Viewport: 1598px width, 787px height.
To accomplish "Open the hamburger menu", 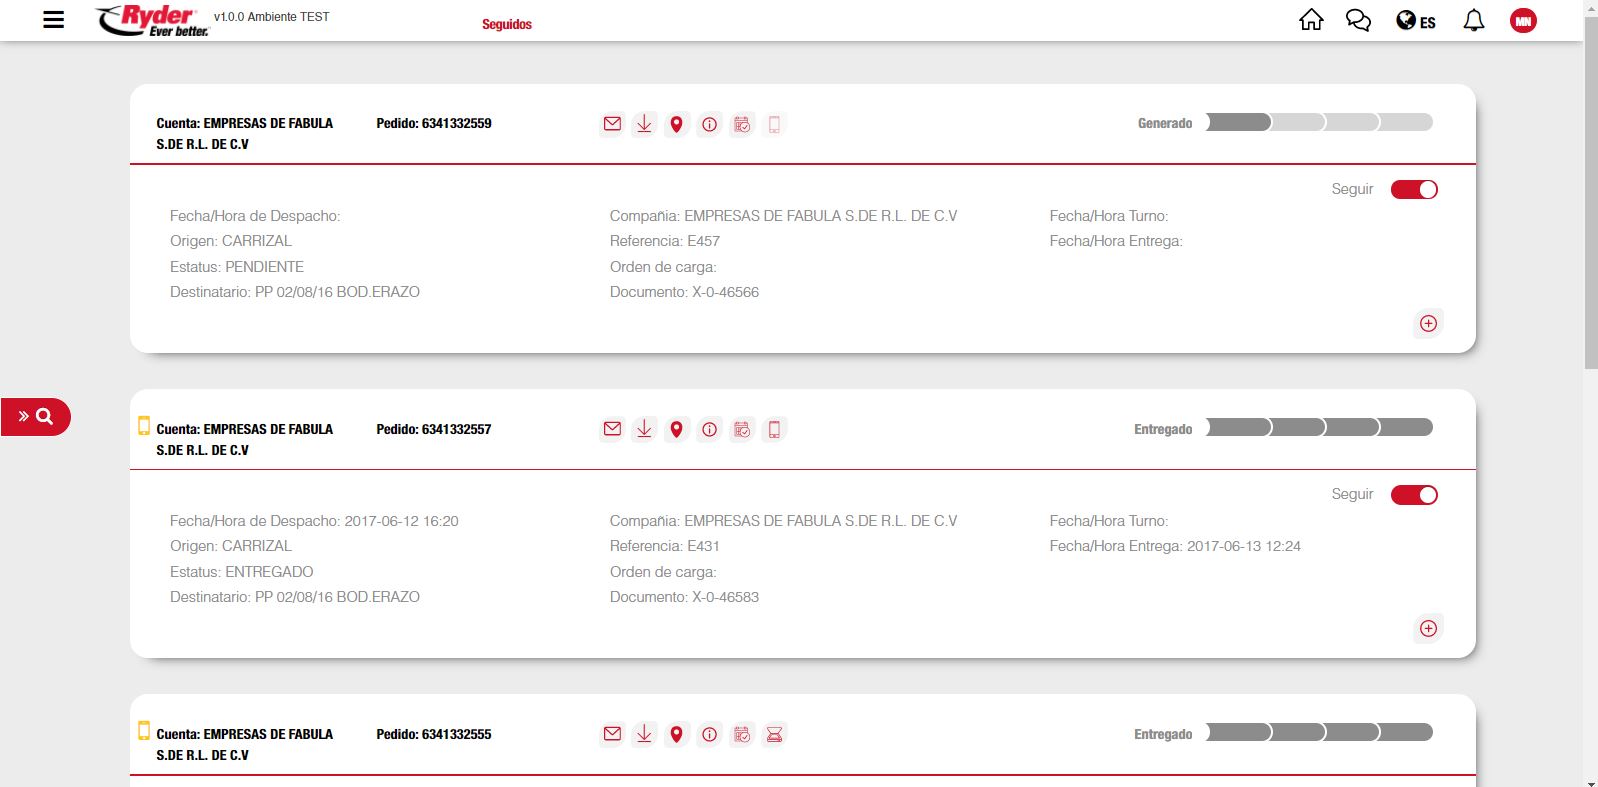I will [x=54, y=20].
